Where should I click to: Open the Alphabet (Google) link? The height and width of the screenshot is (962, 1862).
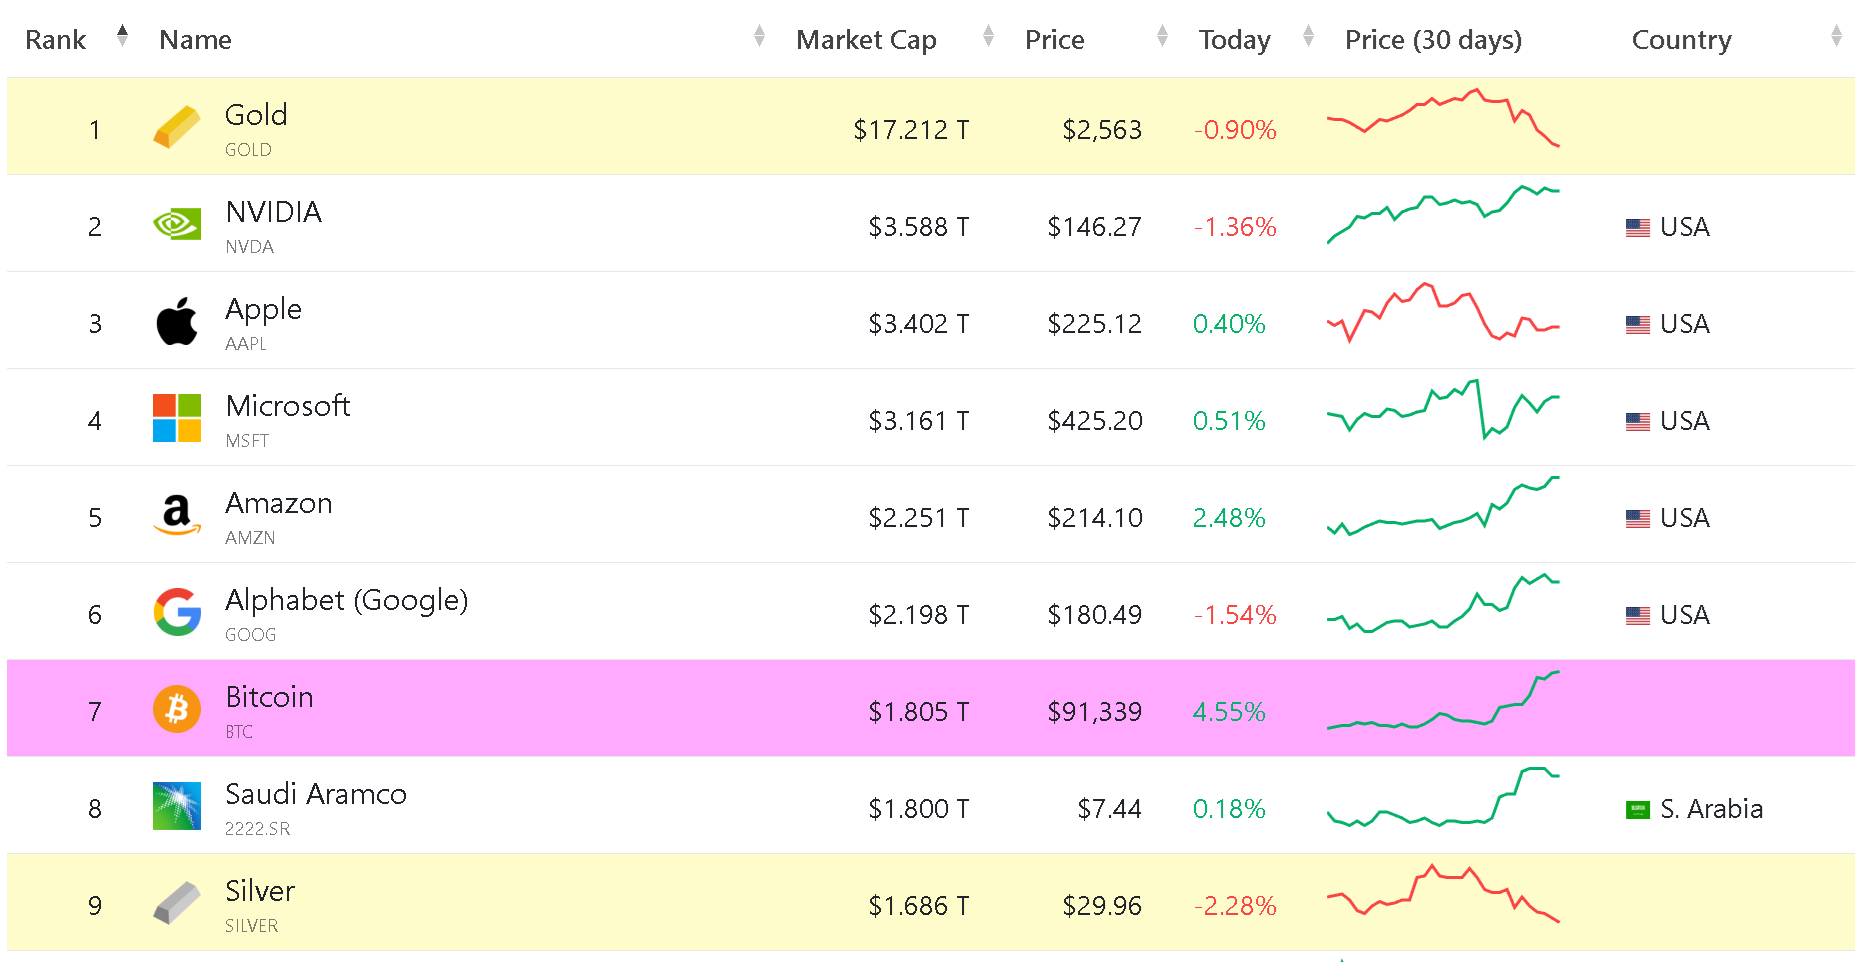tap(346, 600)
